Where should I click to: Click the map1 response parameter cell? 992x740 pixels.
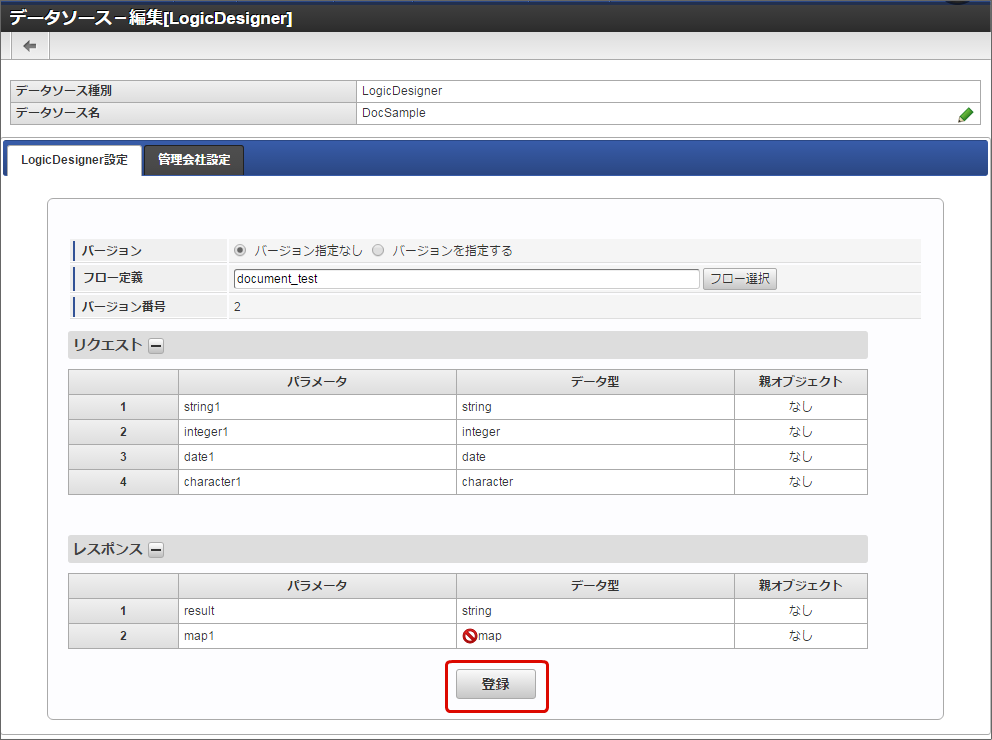[317, 636]
